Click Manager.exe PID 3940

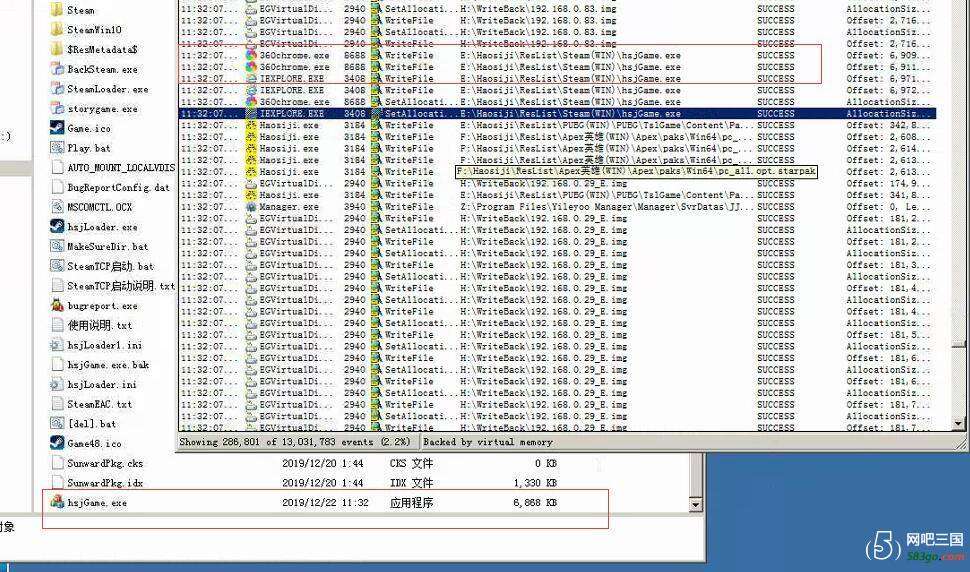[x=354, y=207]
